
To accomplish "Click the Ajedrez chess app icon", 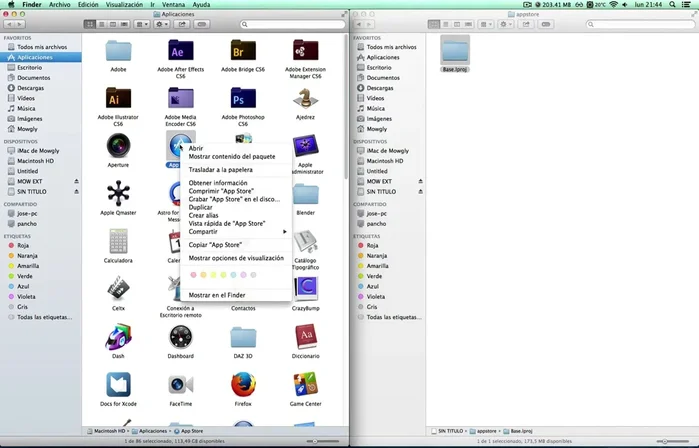I will 305,98.
